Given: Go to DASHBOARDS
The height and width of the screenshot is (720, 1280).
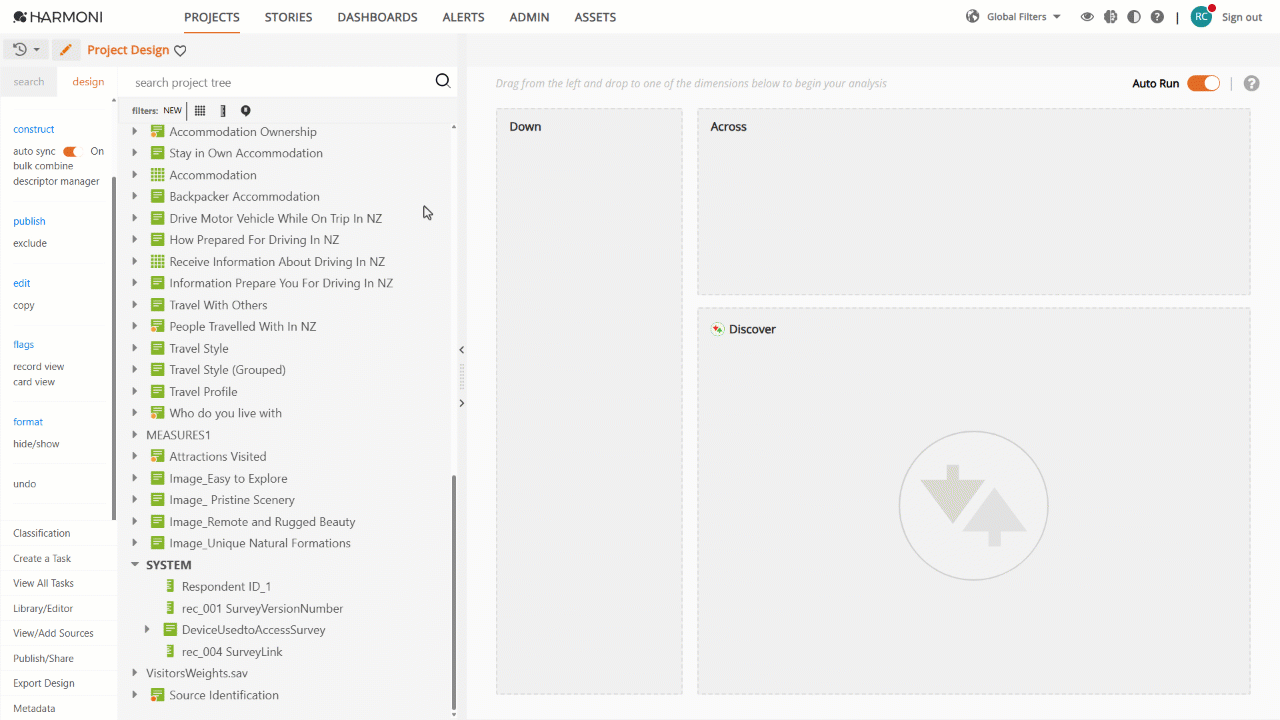Looking at the screenshot, I should coord(377,17).
